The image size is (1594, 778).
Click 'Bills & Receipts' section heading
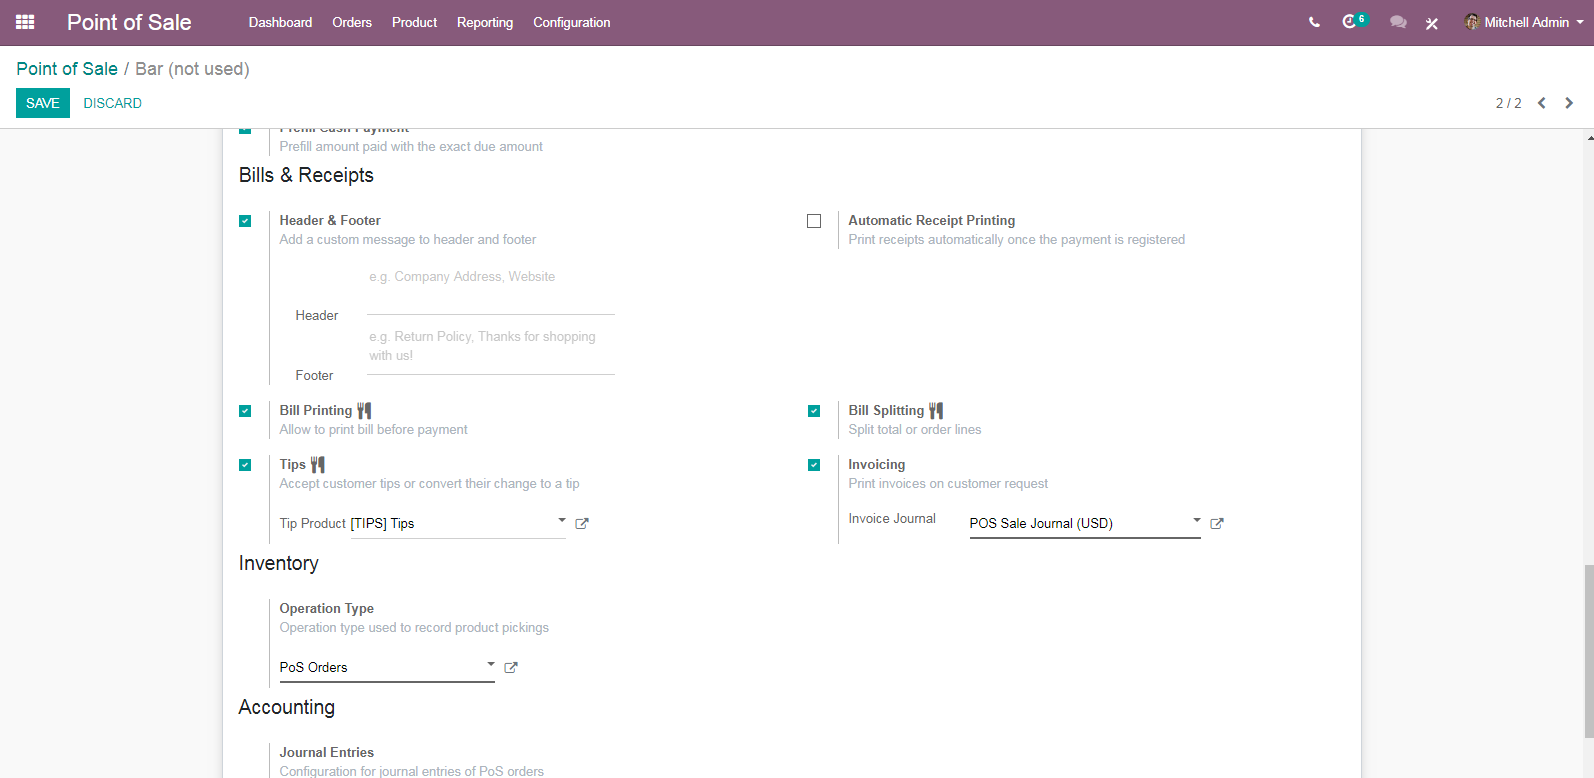click(306, 175)
